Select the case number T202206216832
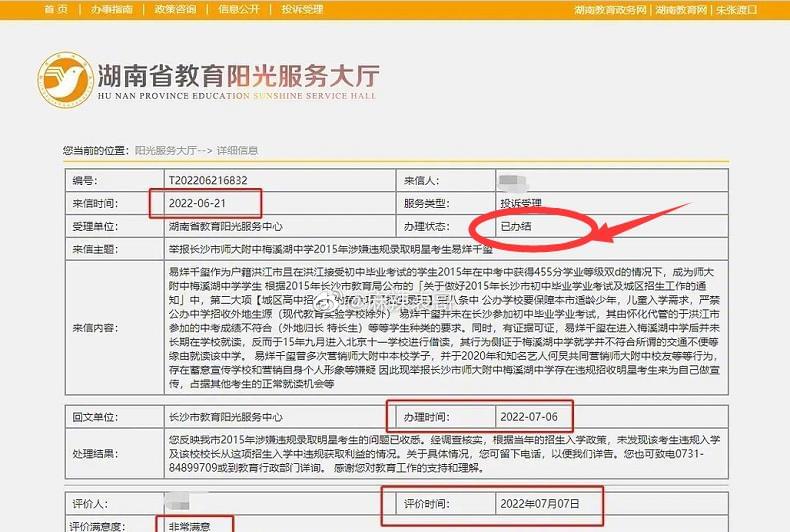 208,180
